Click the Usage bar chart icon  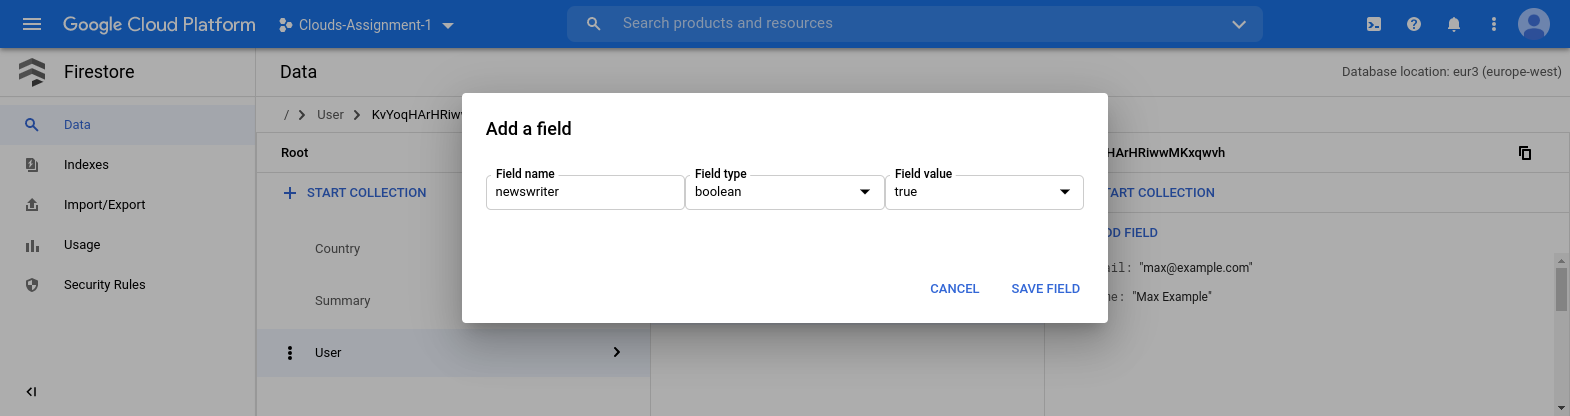[32, 245]
